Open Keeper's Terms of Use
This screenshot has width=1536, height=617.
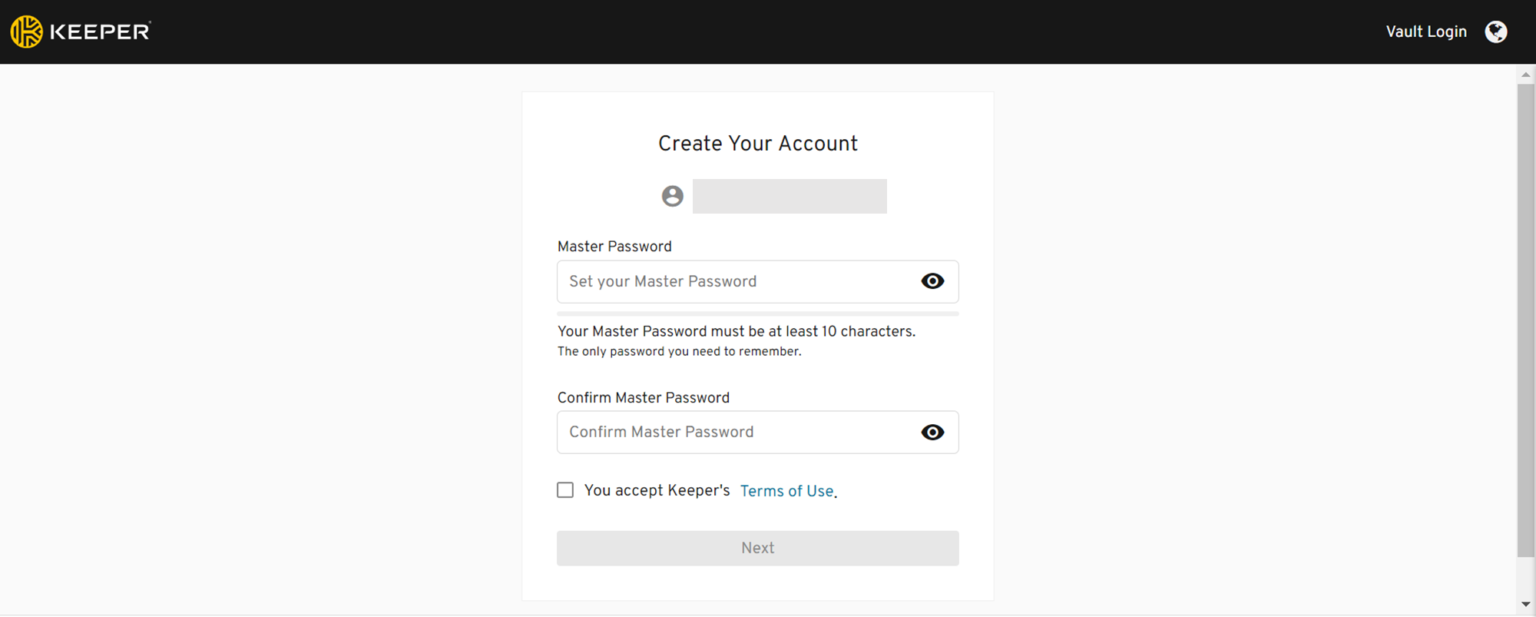click(x=786, y=490)
